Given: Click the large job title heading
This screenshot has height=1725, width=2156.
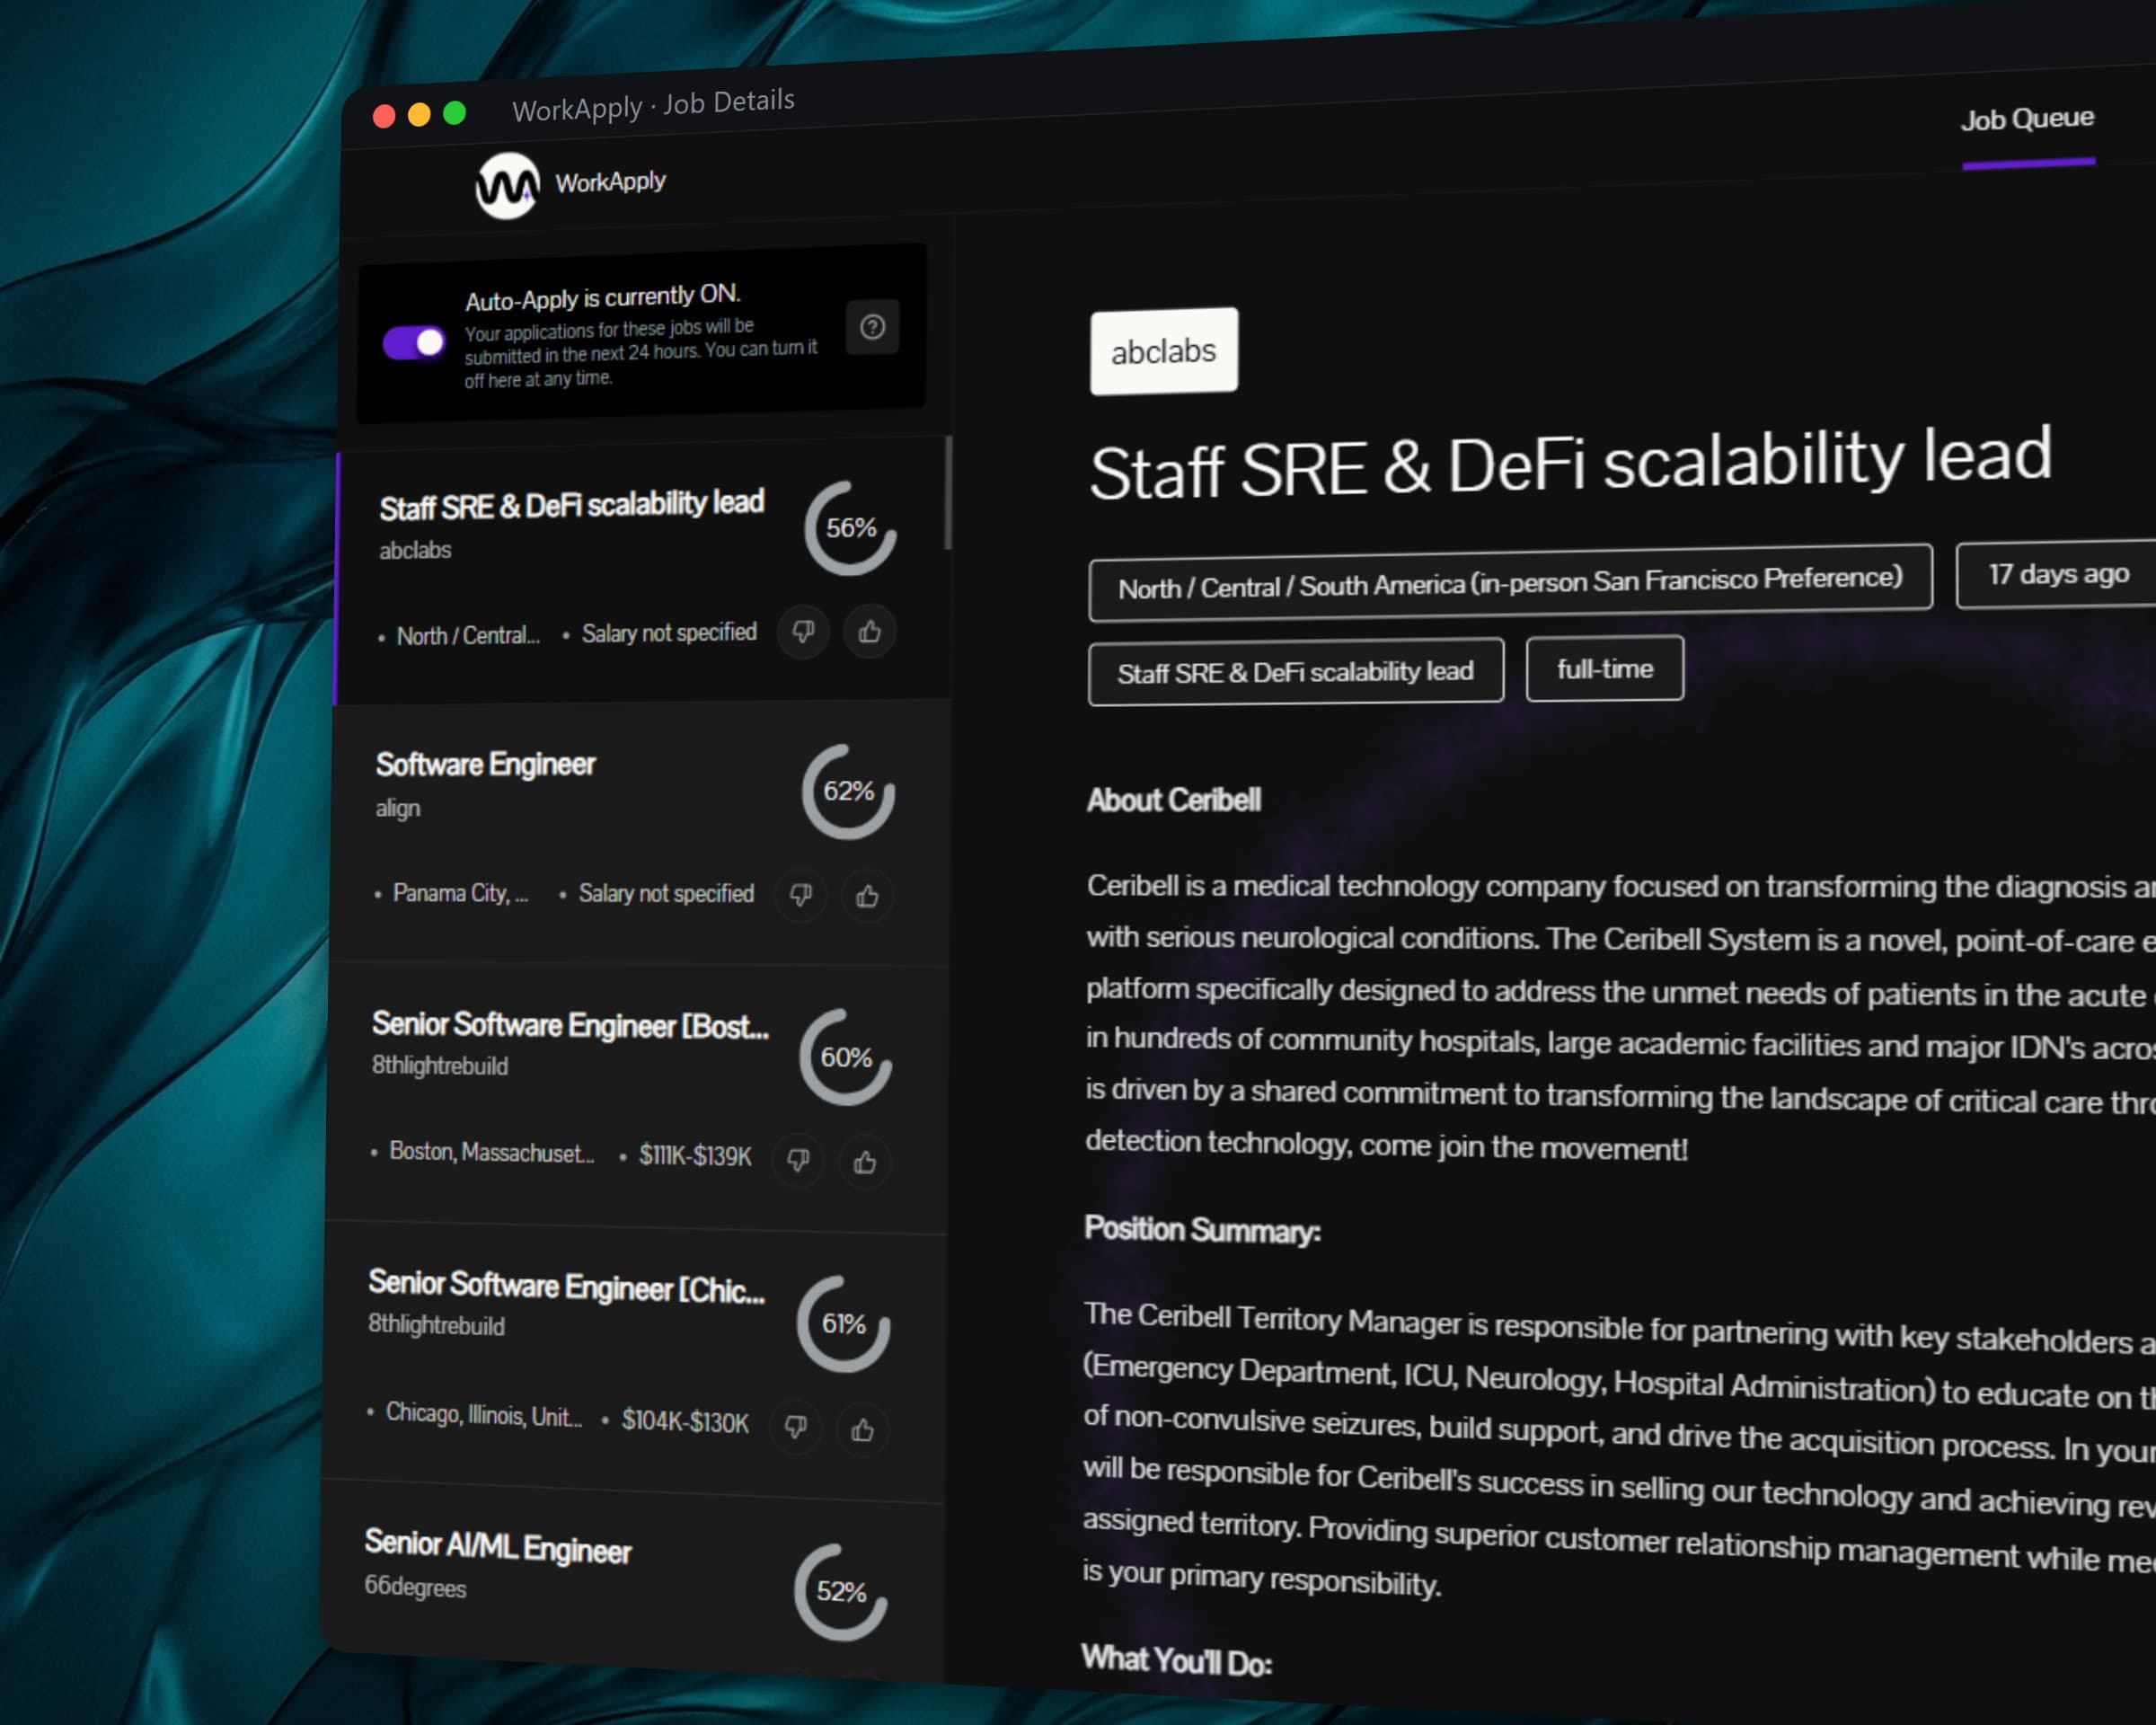Looking at the screenshot, I should pos(1570,463).
